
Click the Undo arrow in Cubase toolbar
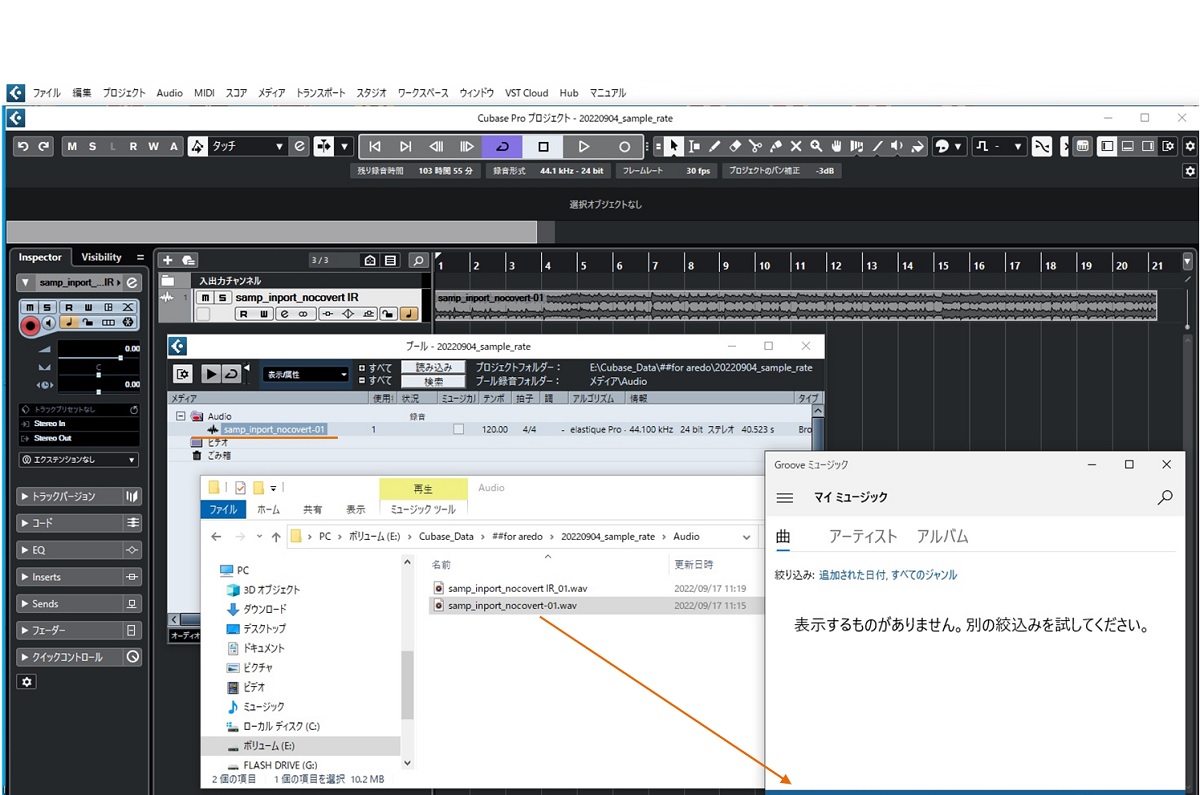[23, 147]
